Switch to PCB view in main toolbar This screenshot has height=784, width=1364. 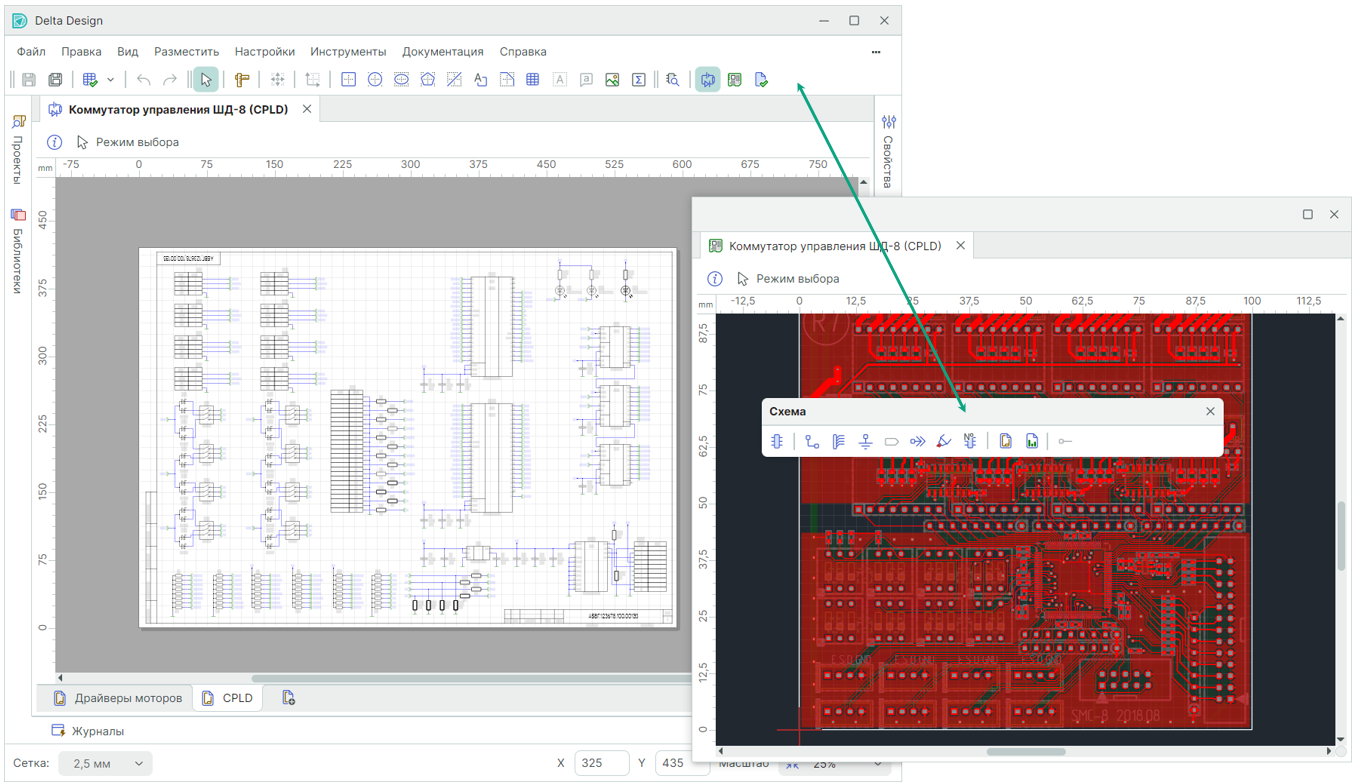click(x=735, y=80)
